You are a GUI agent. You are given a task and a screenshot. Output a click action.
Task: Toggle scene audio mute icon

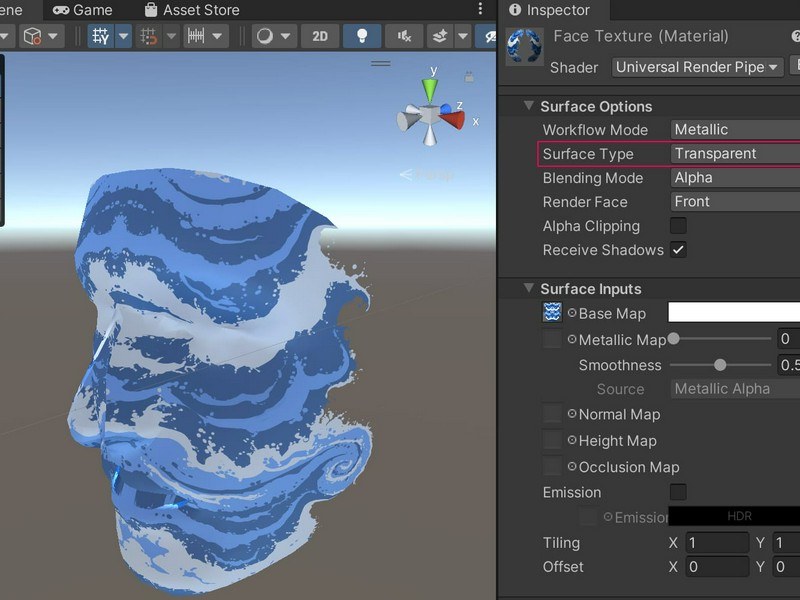pos(403,36)
